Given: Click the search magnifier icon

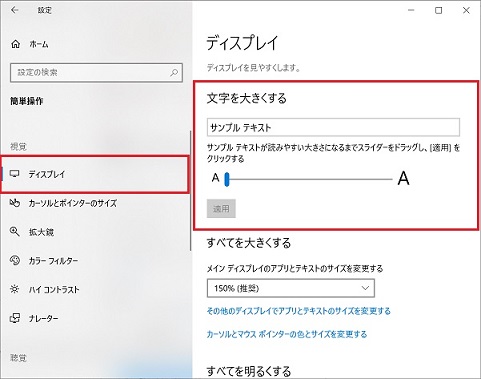Looking at the screenshot, I should tap(174, 72).
